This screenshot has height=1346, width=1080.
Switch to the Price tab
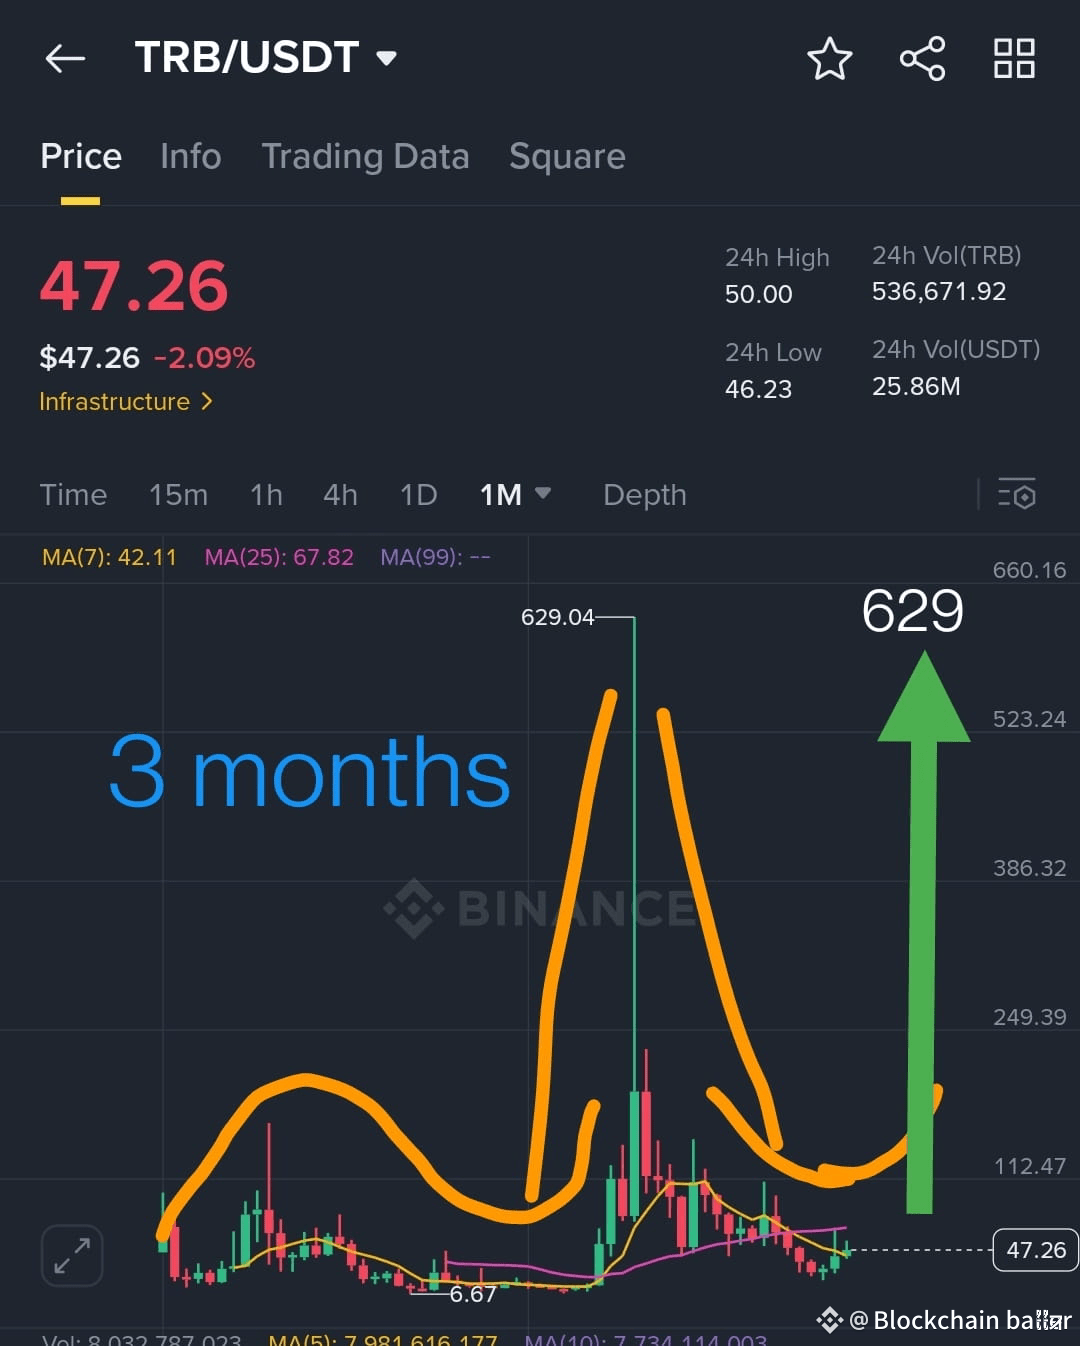click(81, 156)
